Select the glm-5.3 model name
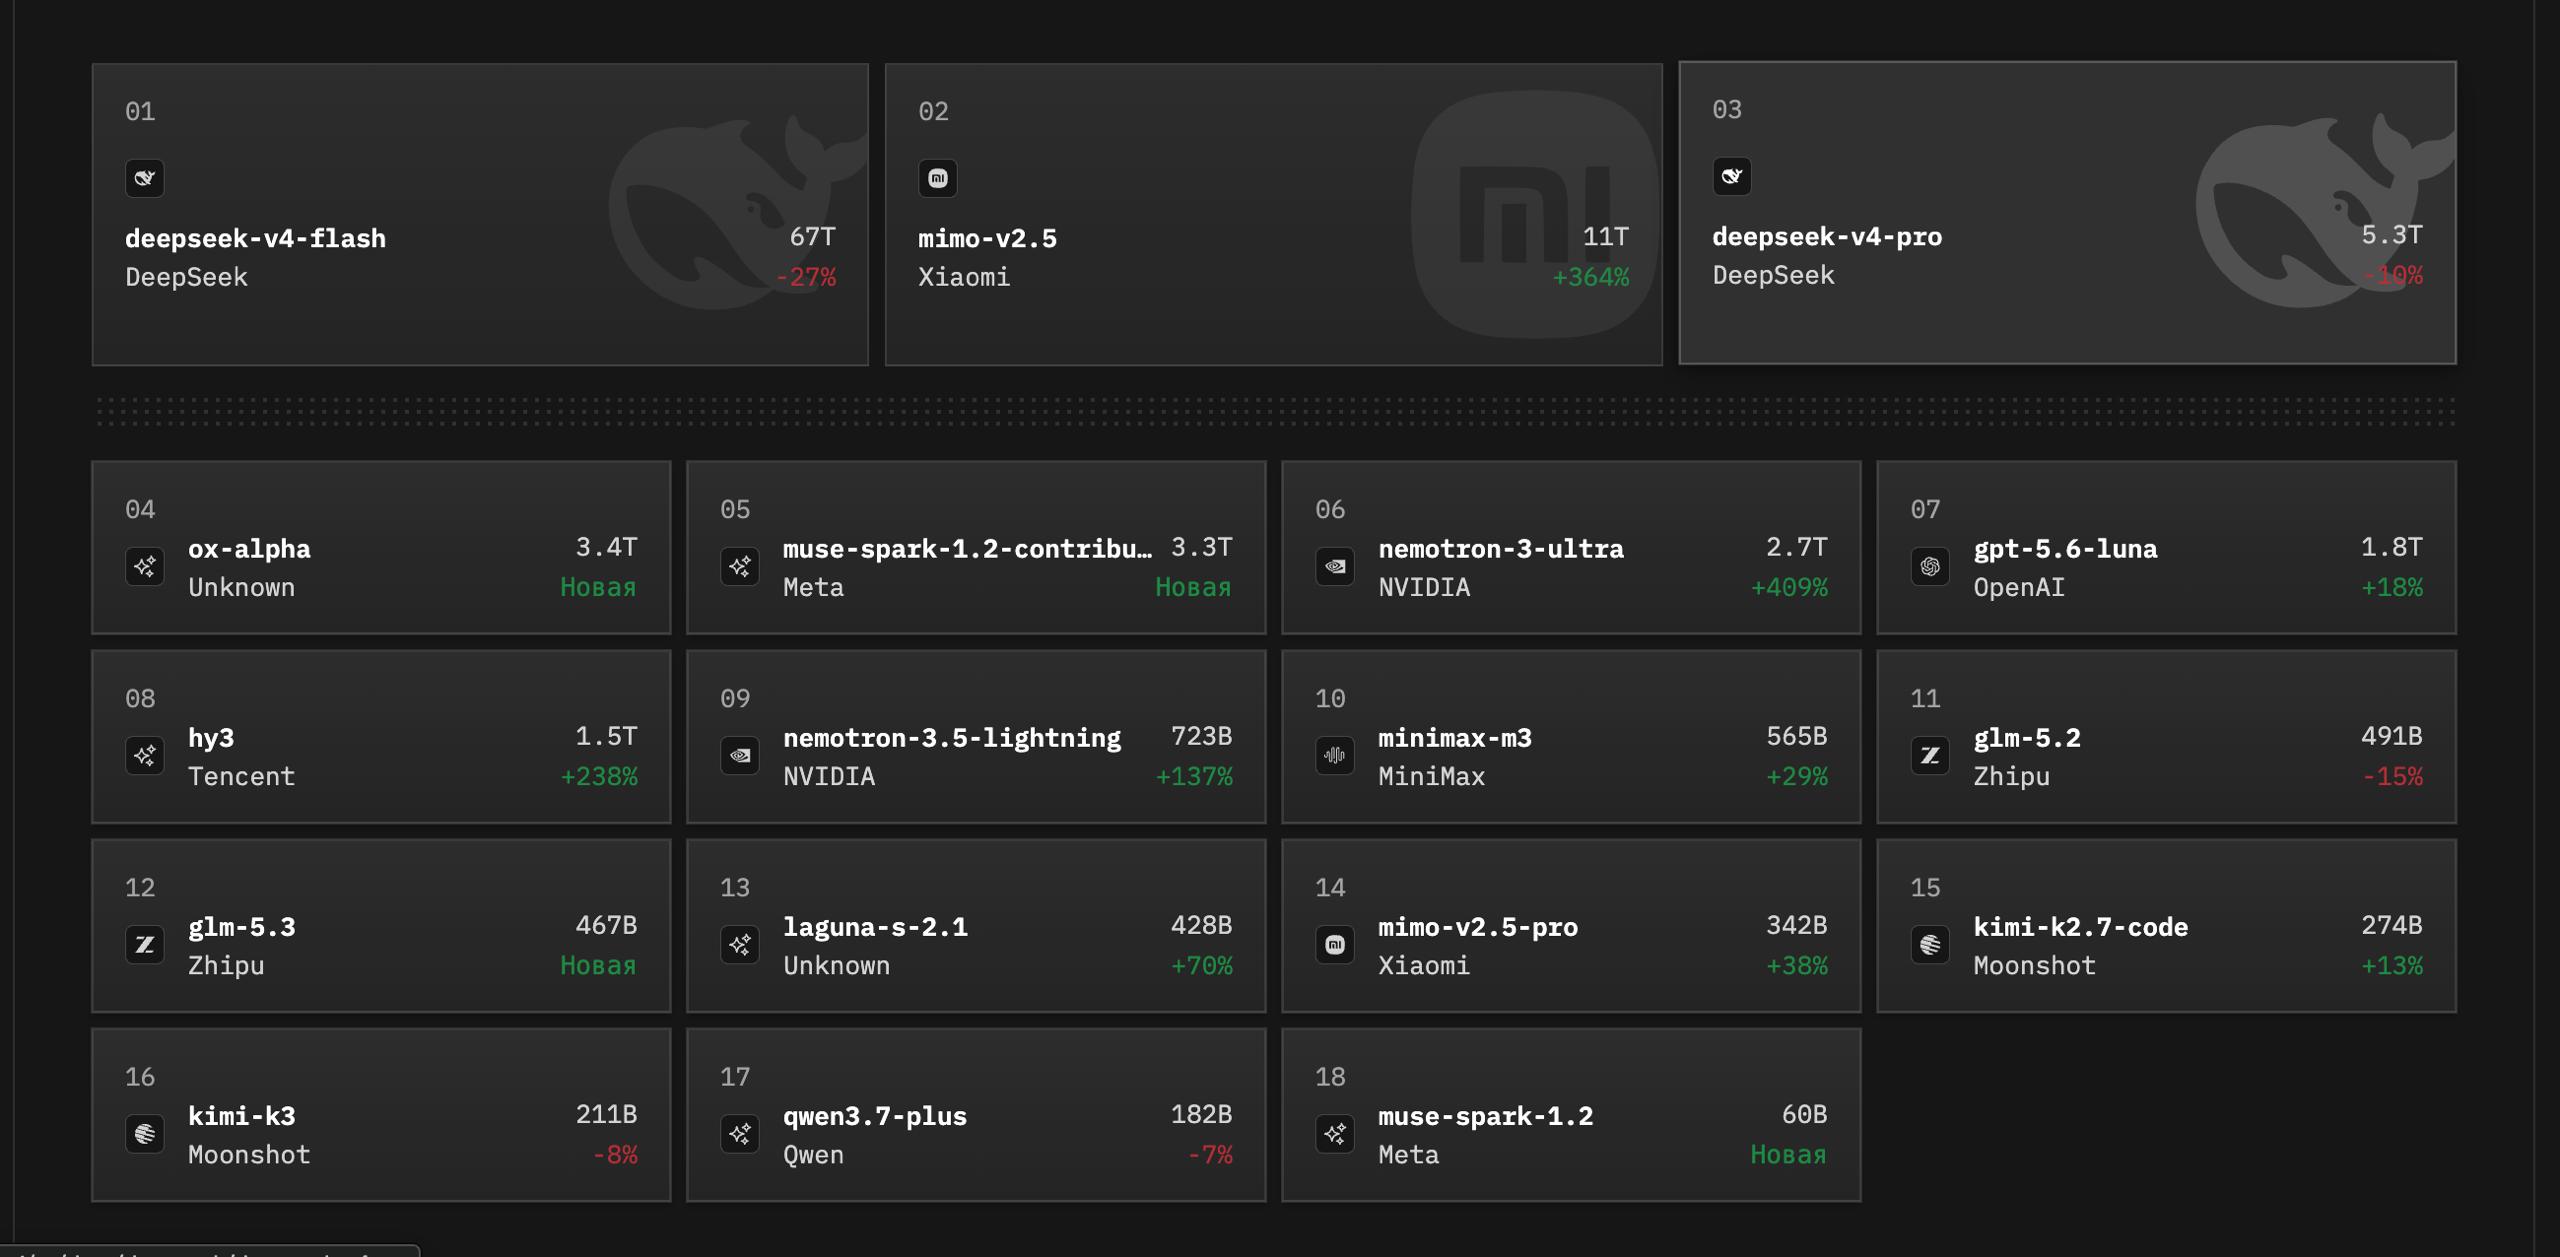The height and width of the screenshot is (1257, 2560). coord(242,927)
